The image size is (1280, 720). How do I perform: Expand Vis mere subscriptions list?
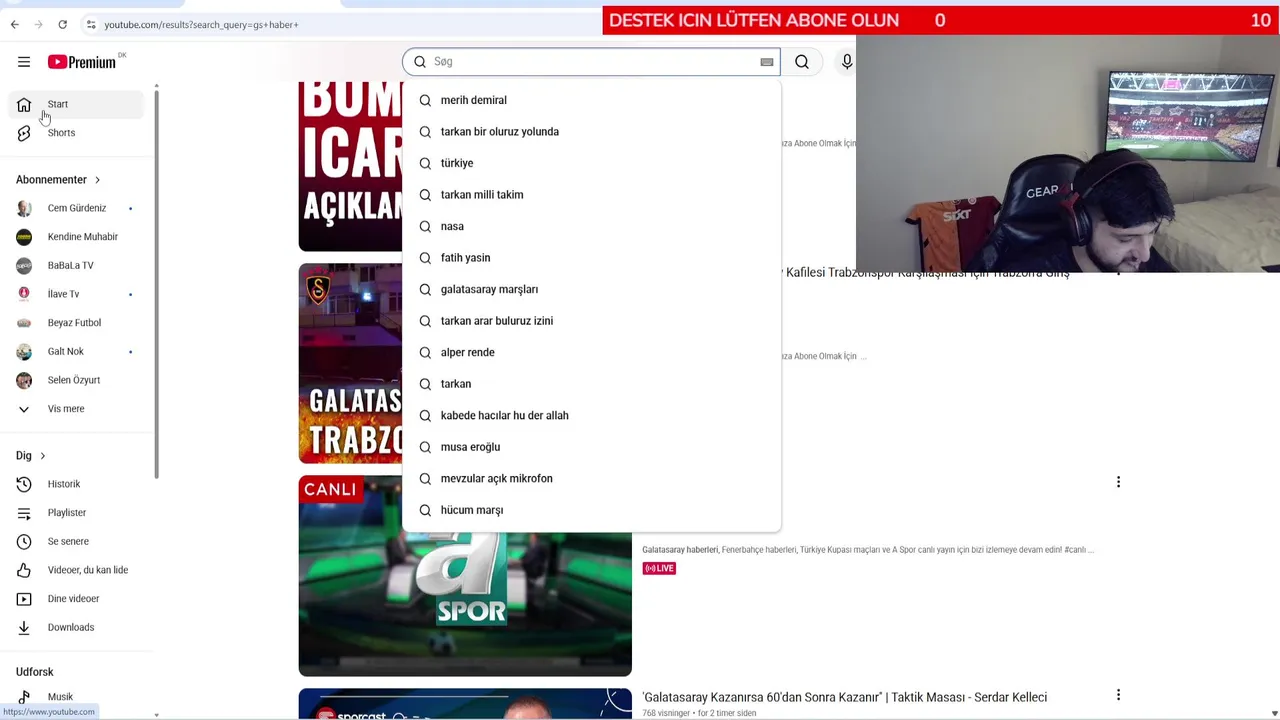click(76, 409)
